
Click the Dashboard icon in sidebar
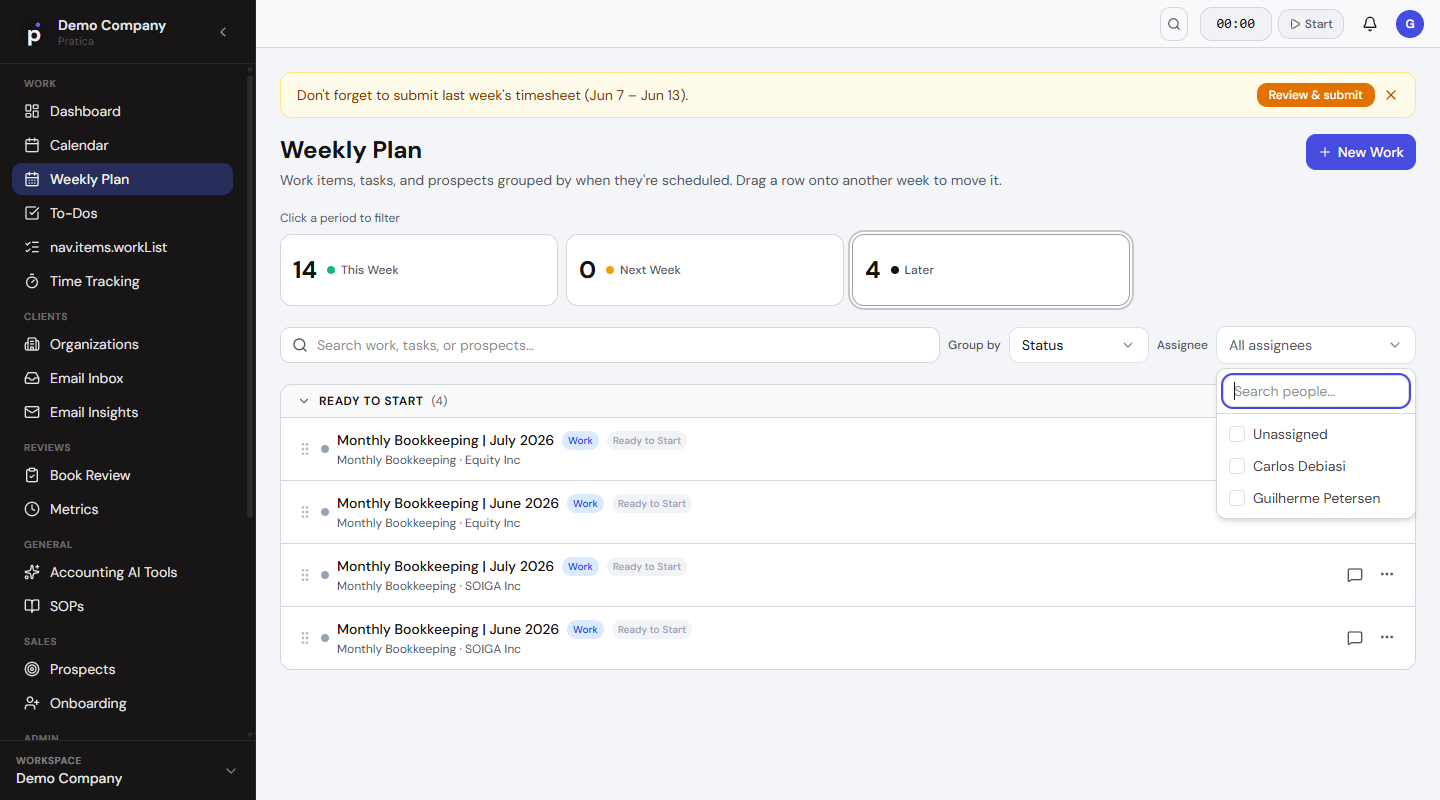(x=32, y=111)
